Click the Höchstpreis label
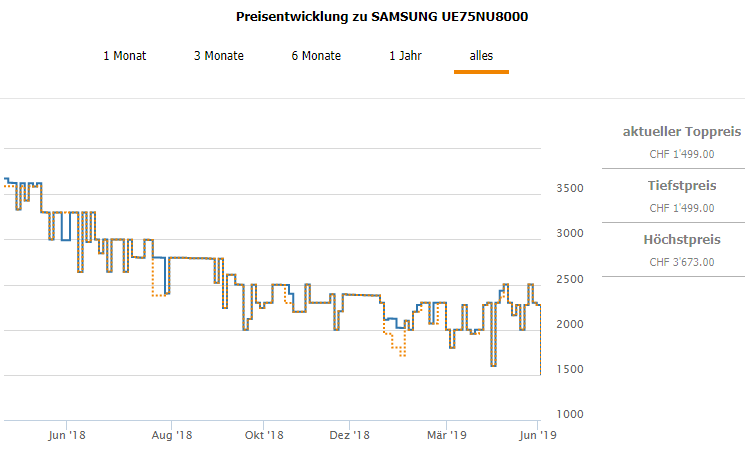Viewport: 745px width, 456px height. point(681,240)
